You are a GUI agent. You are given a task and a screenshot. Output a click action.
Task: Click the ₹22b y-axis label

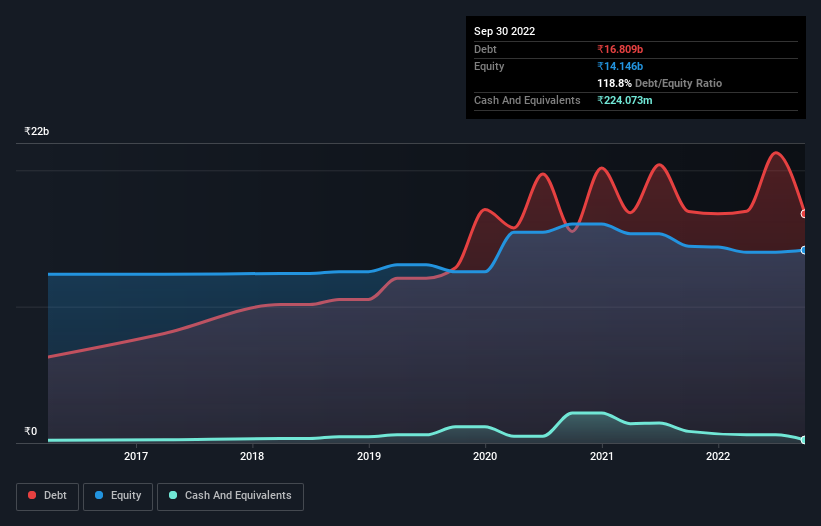pyautogui.click(x=37, y=131)
